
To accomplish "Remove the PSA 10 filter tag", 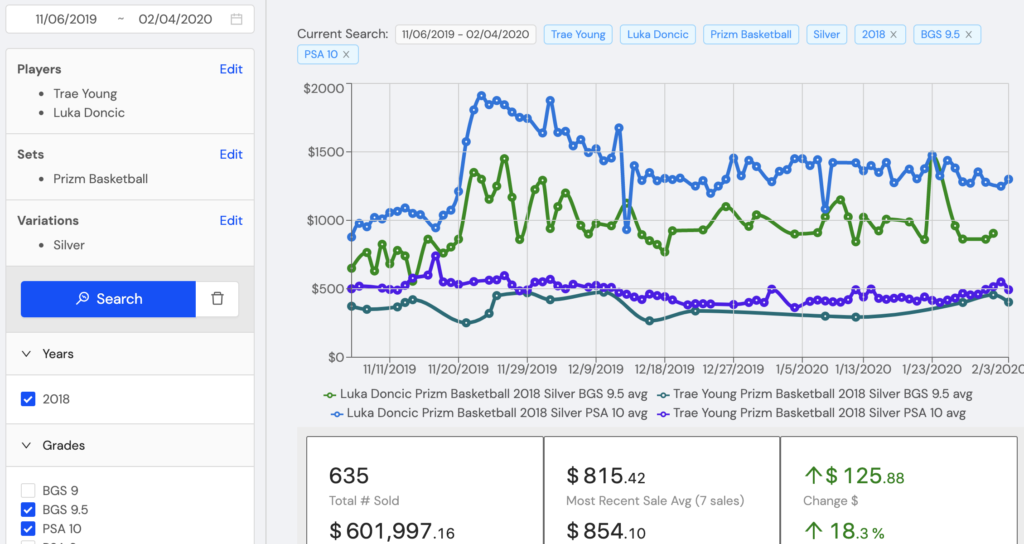I will (x=346, y=54).
